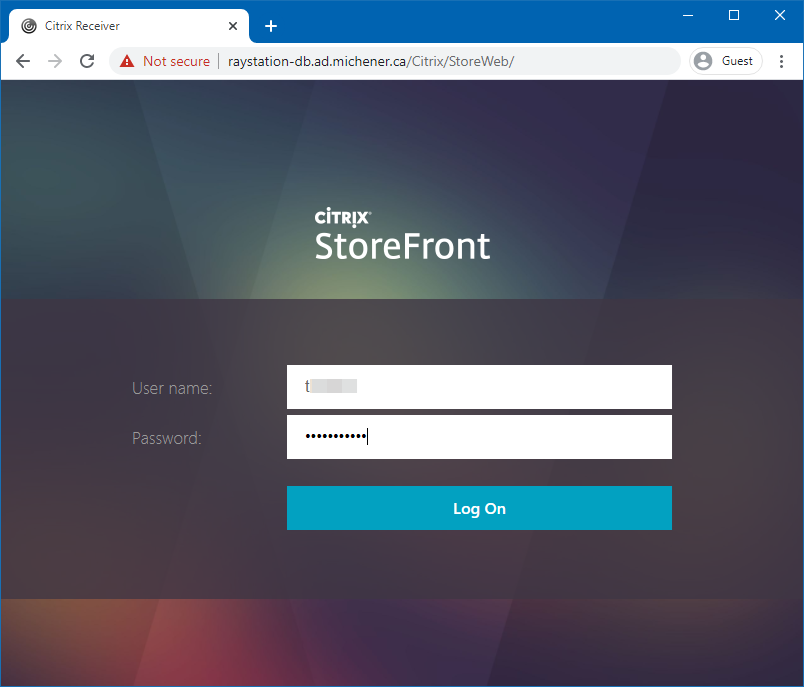Click the Log On button
This screenshot has height=687, width=804.
coord(479,508)
